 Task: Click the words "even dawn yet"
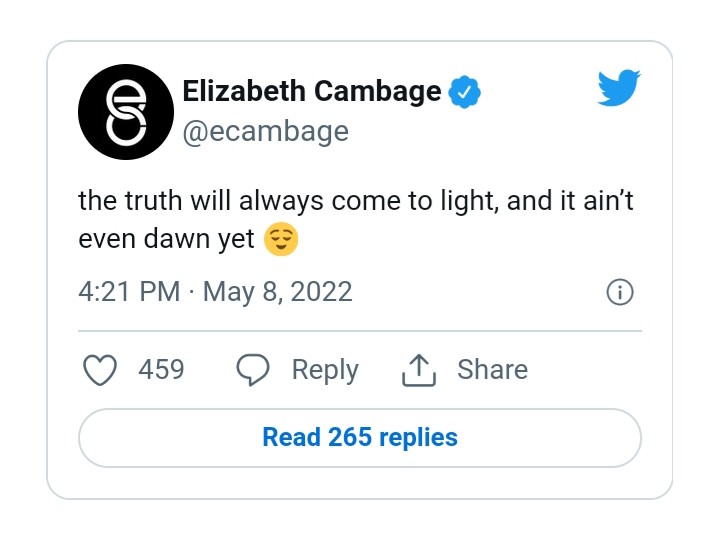coord(167,241)
